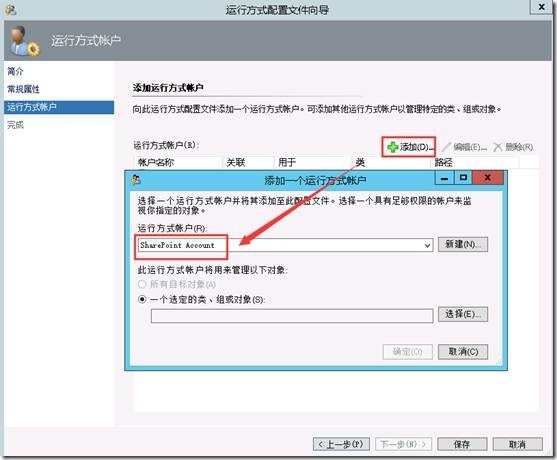The image size is (557, 460).
Task: Close the 运行方式配置文件向导 wizard window
Action: point(541,7)
